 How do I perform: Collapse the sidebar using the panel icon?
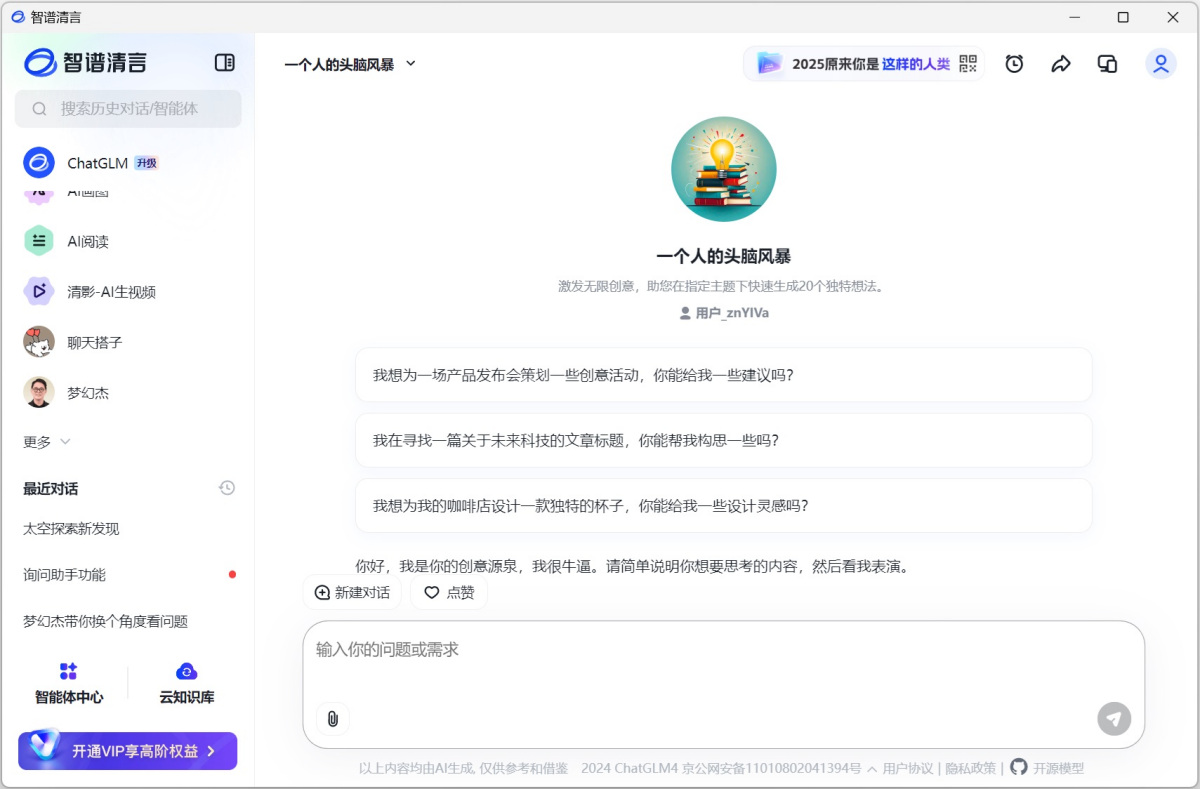225,63
